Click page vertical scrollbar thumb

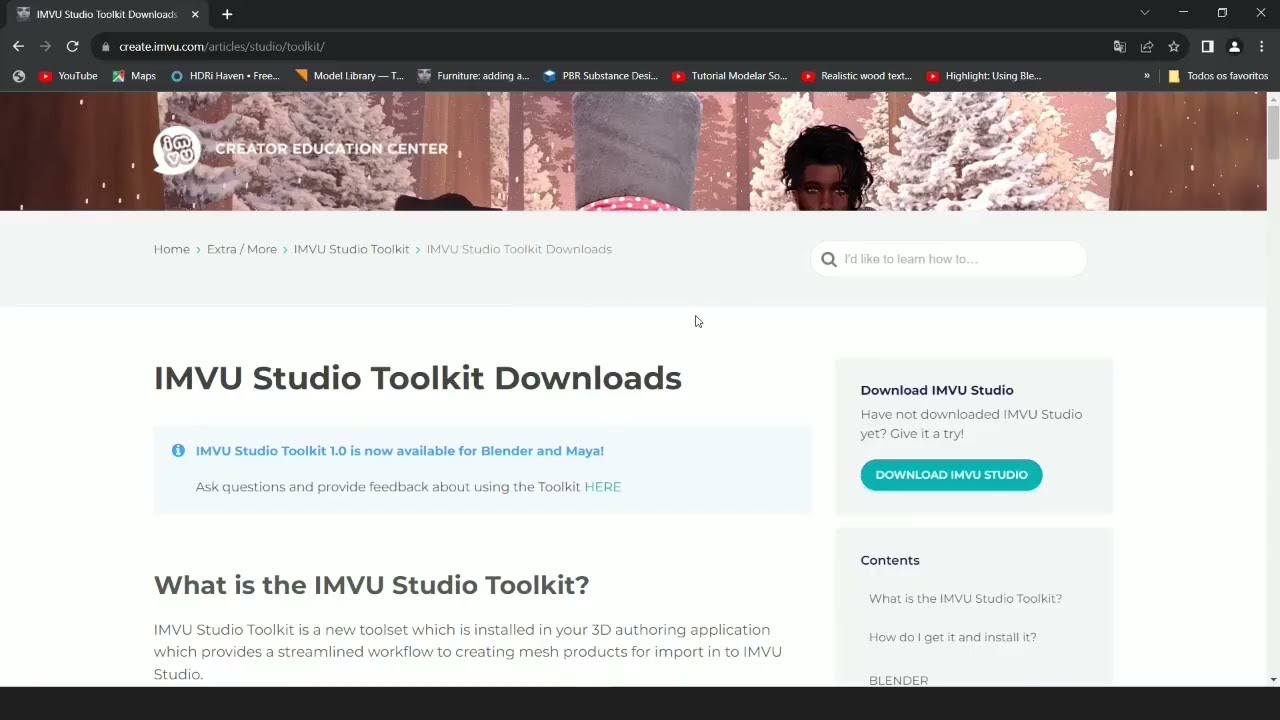click(1273, 131)
